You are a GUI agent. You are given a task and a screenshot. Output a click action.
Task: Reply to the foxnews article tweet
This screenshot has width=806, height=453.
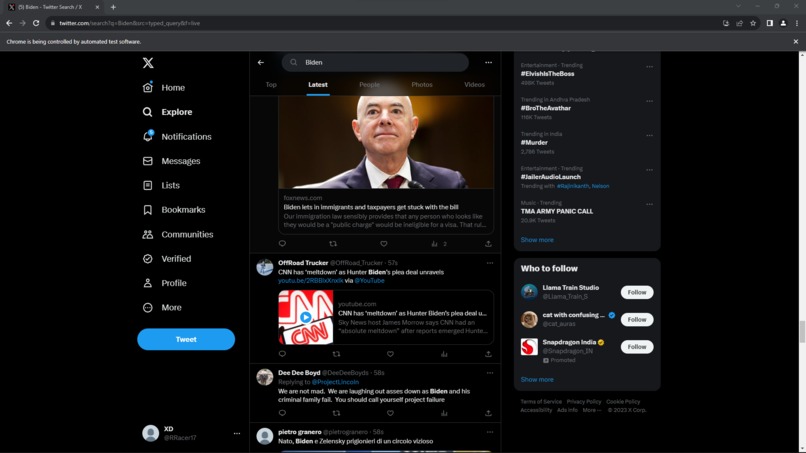tap(282, 244)
